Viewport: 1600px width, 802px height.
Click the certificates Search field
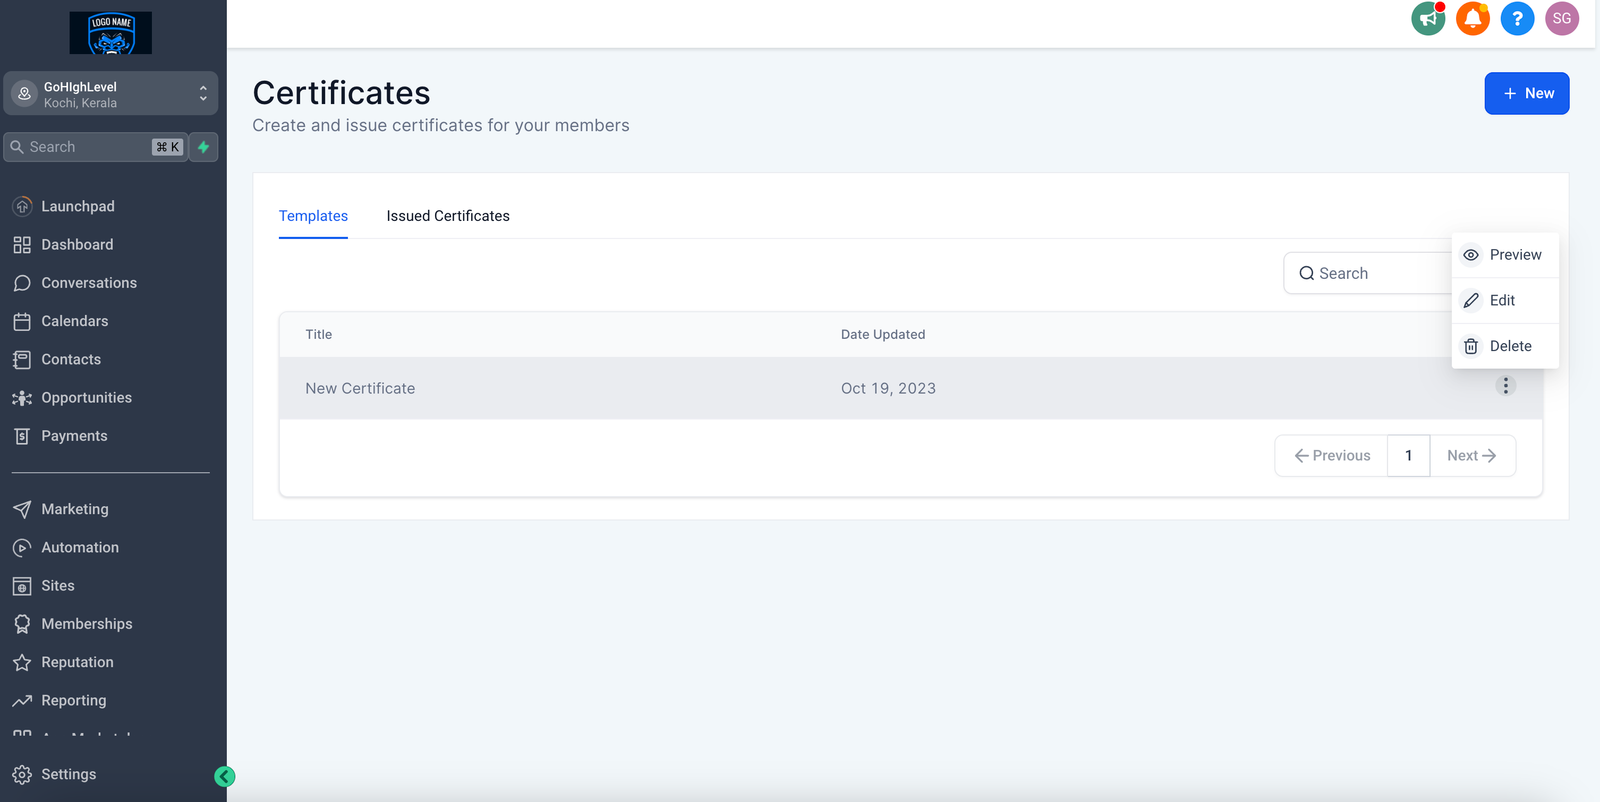(1370, 274)
